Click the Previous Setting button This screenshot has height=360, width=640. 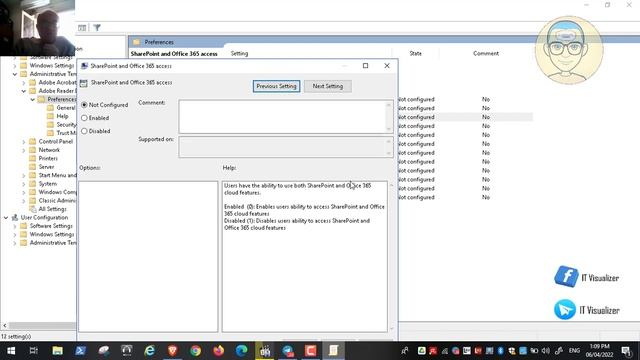point(276,86)
